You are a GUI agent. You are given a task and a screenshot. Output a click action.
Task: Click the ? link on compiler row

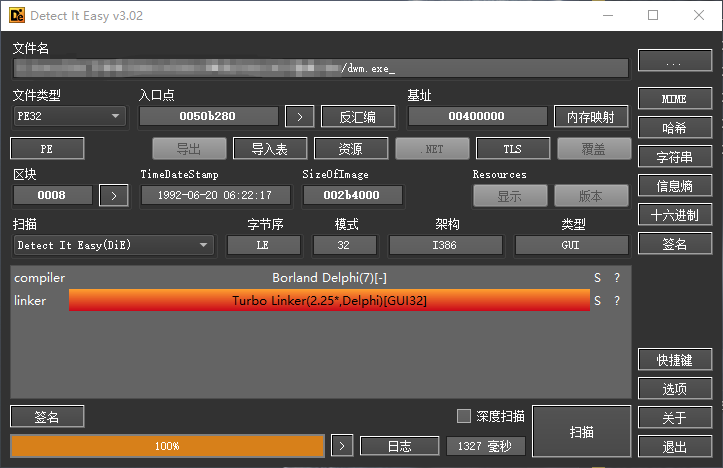[x=617, y=278]
